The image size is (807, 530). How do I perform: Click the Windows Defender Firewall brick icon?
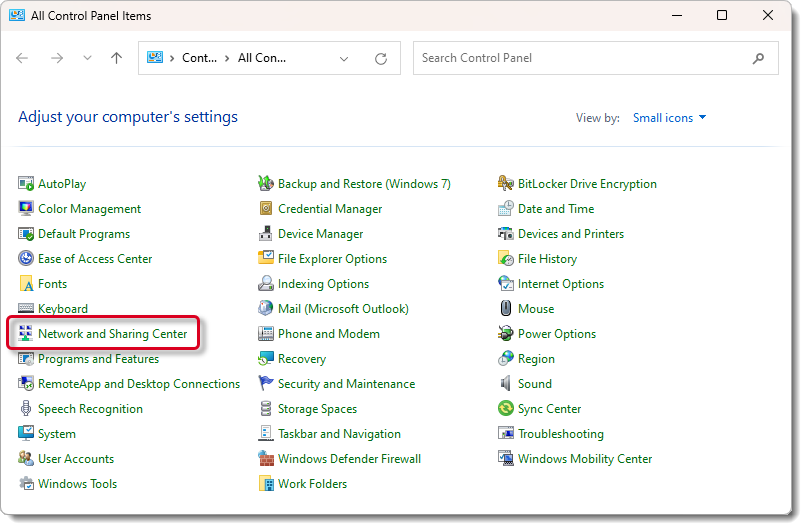[x=266, y=458]
